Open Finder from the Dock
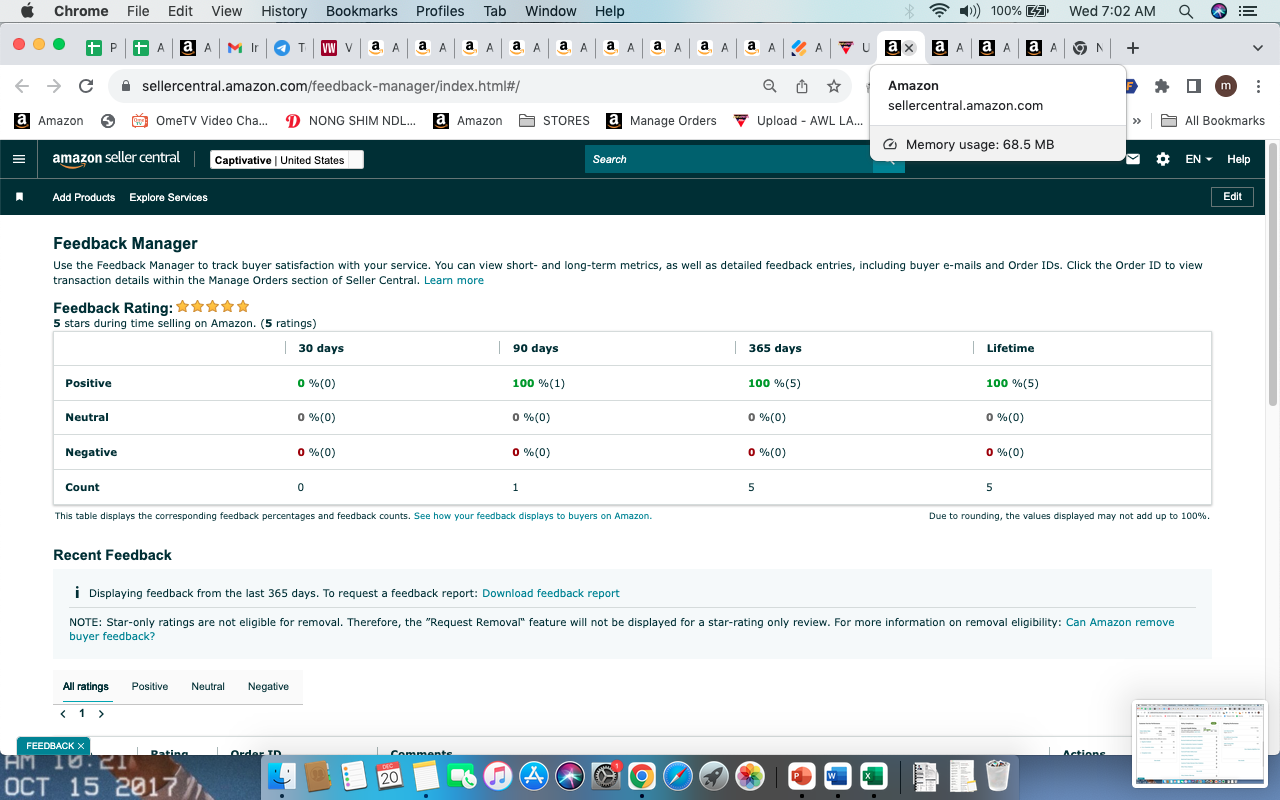This screenshot has width=1280, height=800. [x=284, y=776]
